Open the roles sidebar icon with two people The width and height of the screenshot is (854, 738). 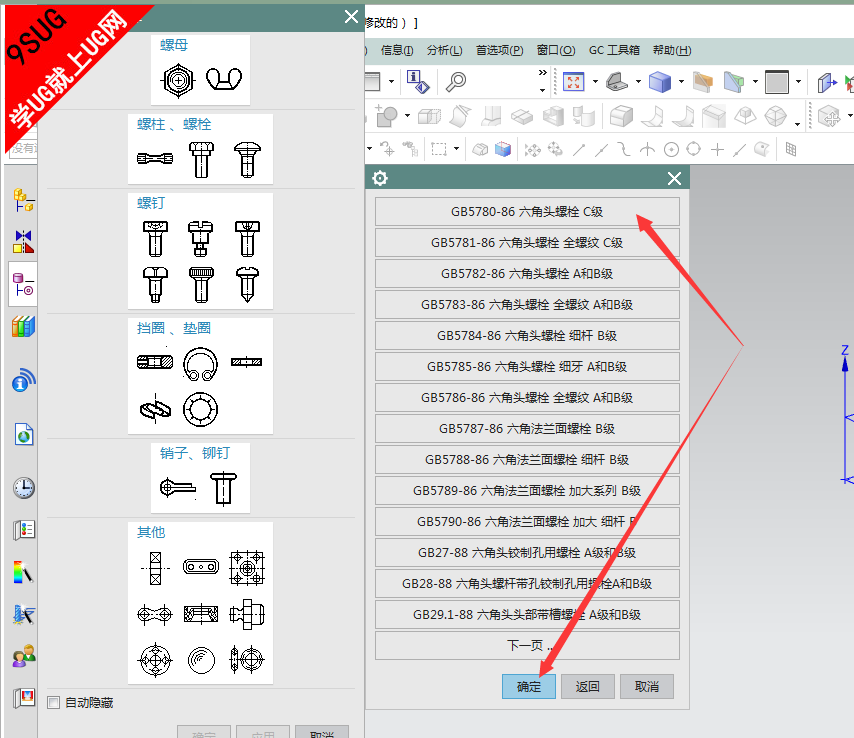(23, 656)
